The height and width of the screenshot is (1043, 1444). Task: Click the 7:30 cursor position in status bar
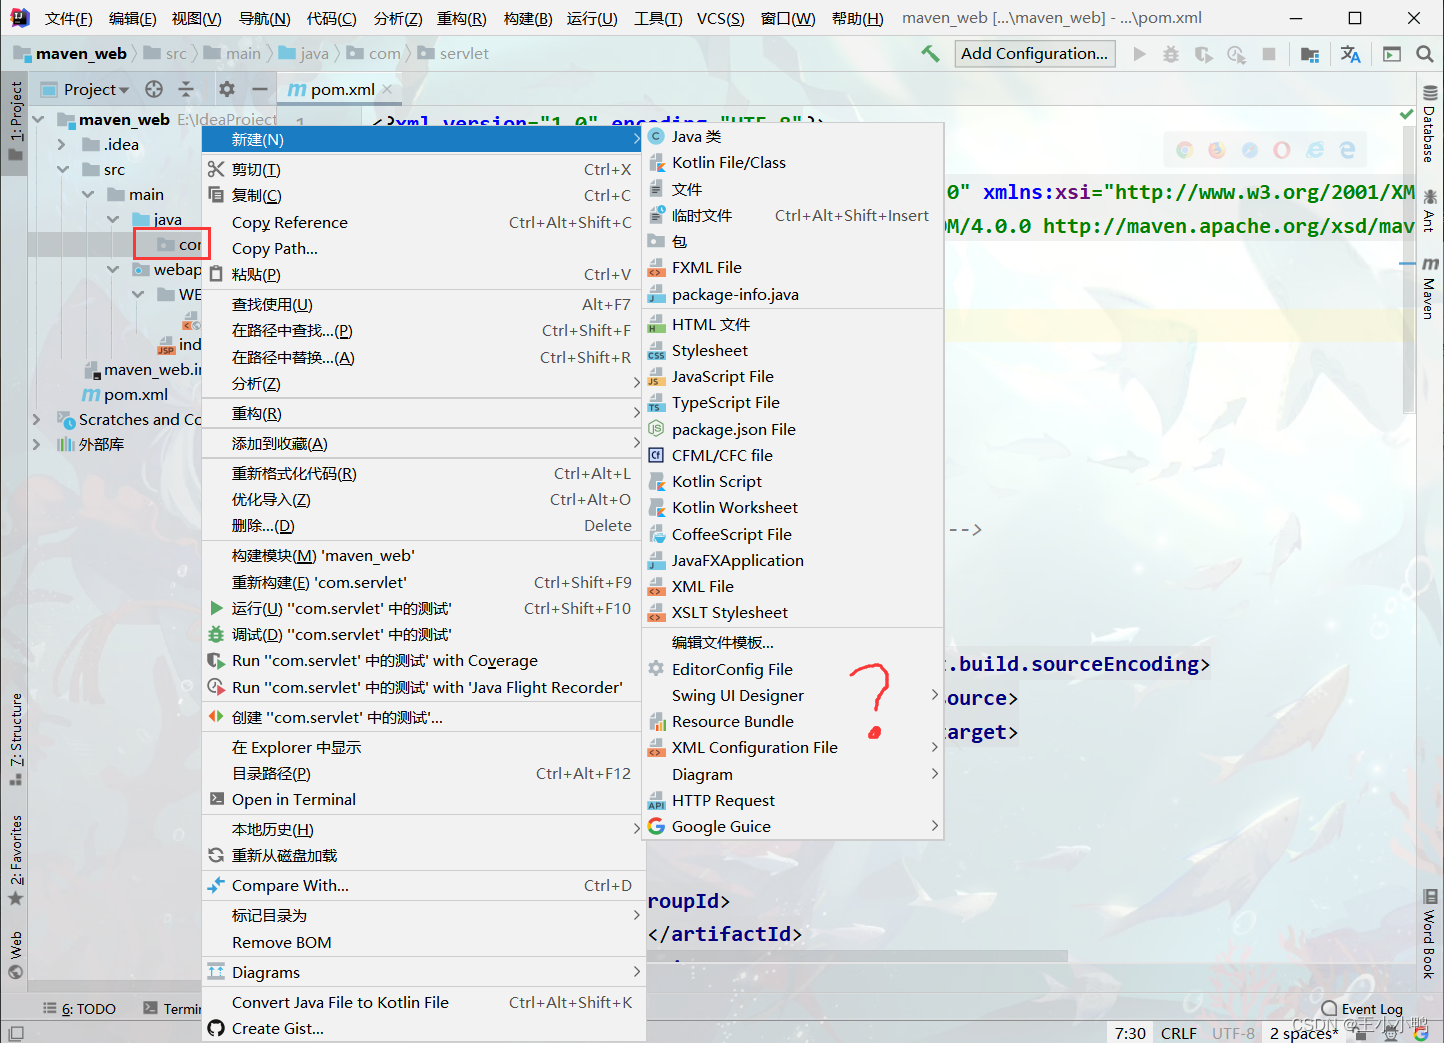click(x=1130, y=1033)
